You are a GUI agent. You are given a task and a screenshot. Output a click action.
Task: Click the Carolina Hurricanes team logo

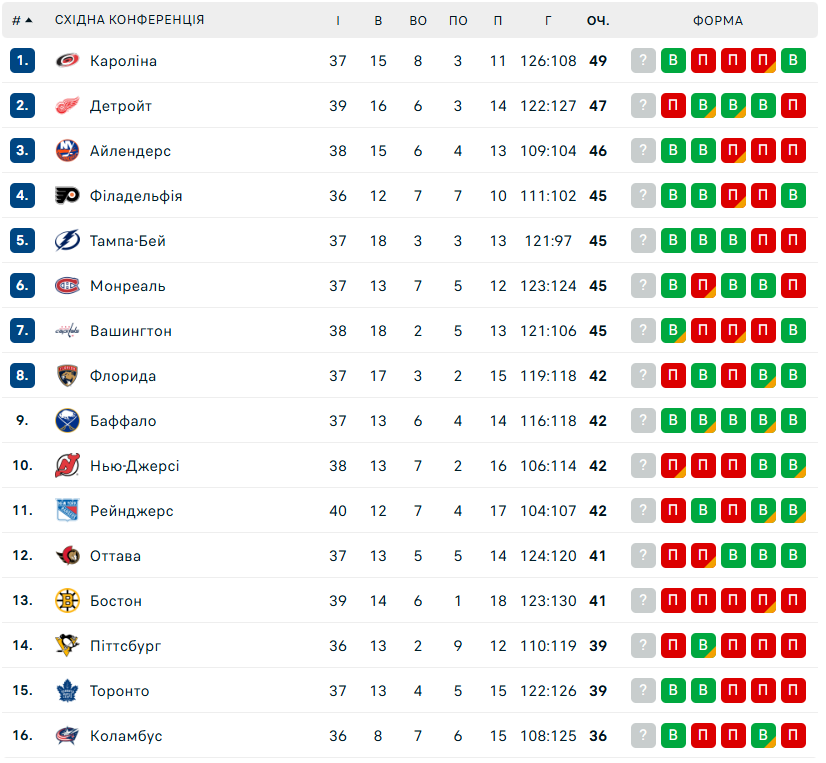tap(67, 61)
